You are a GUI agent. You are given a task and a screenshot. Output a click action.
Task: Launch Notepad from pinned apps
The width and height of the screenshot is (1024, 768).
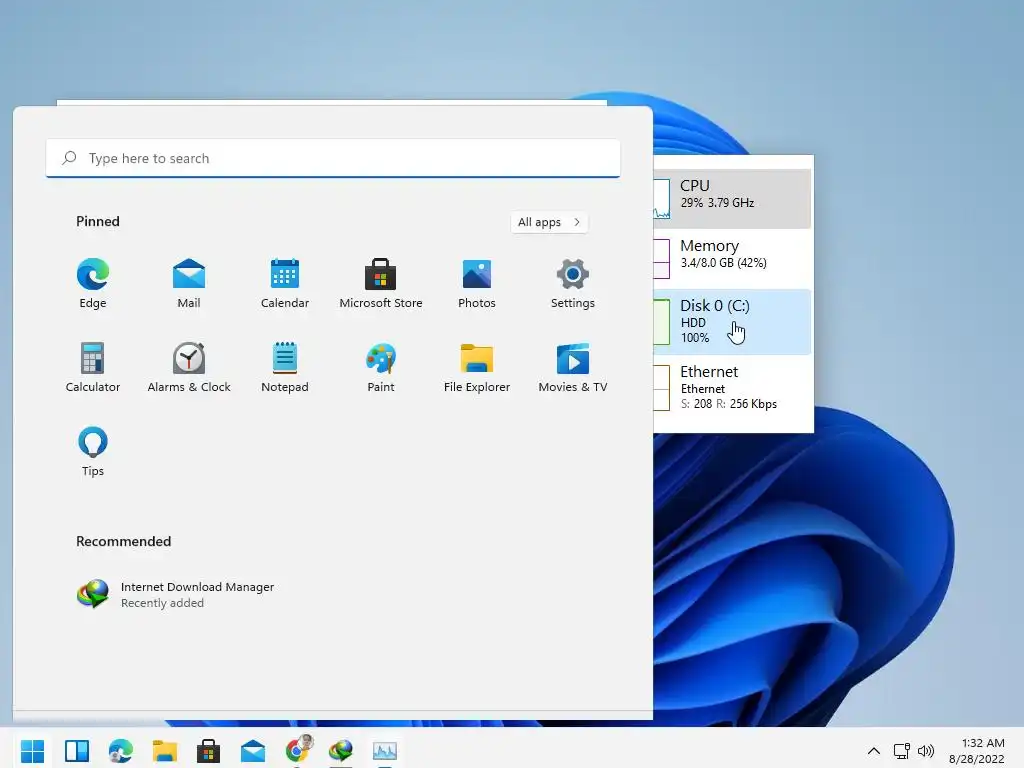tap(285, 367)
